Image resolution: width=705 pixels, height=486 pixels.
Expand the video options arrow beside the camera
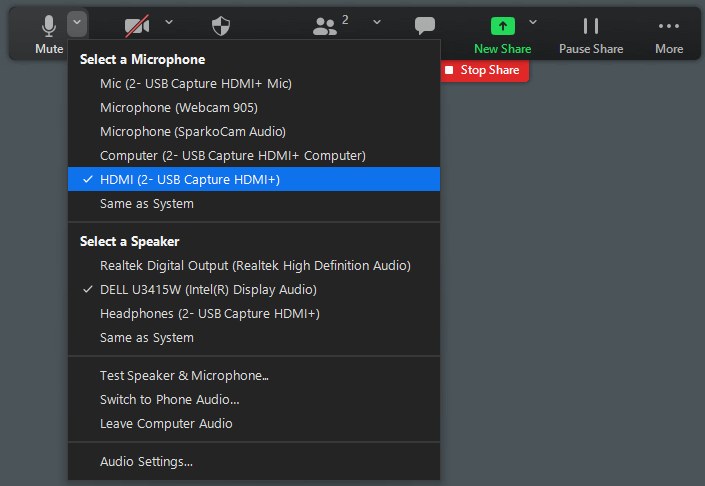click(169, 22)
